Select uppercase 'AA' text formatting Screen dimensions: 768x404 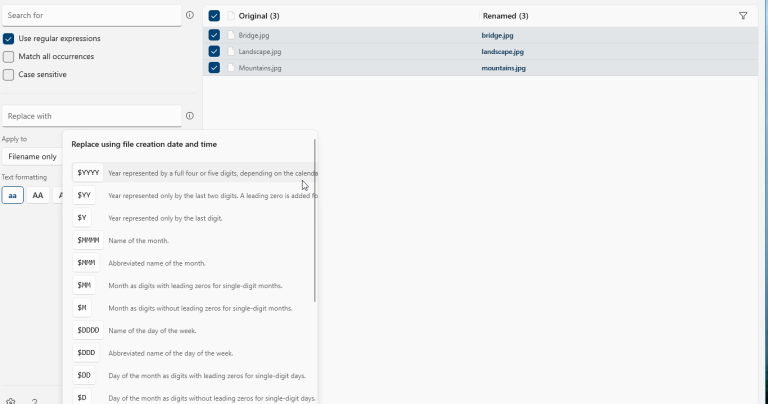point(38,195)
